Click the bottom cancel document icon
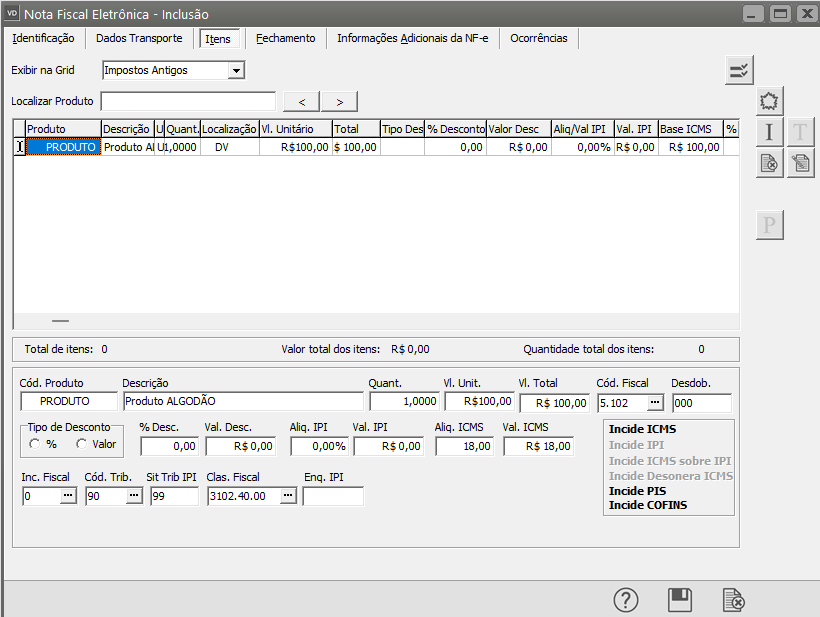Screen dimensions: 820x617 734,599
